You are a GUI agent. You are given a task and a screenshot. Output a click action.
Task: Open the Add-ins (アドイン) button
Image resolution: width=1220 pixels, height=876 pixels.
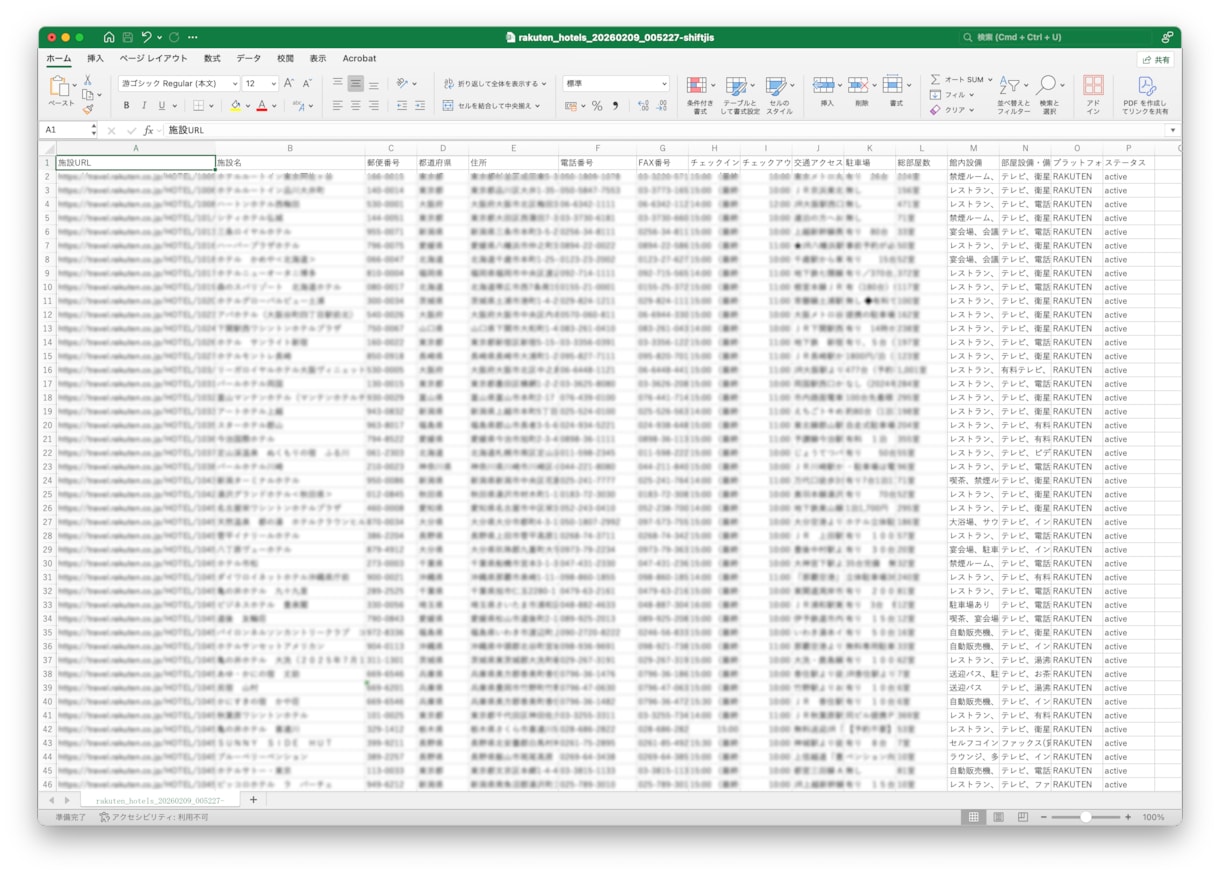(x=1093, y=95)
